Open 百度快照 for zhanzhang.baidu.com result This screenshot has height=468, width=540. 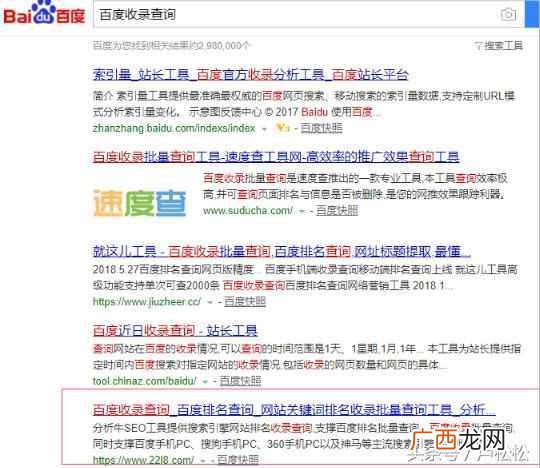click(321, 128)
